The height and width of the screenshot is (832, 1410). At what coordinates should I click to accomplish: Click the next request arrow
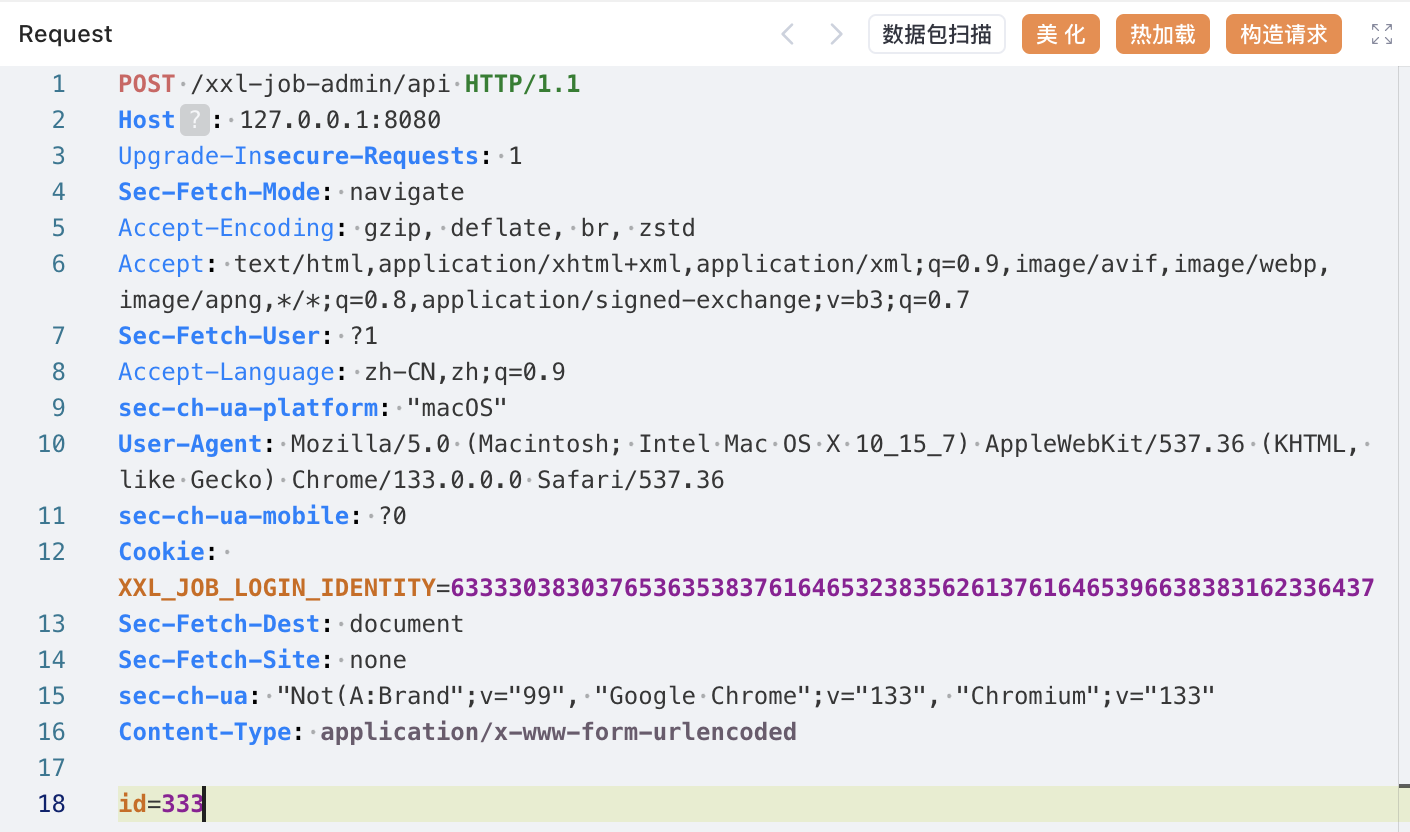(x=836, y=34)
